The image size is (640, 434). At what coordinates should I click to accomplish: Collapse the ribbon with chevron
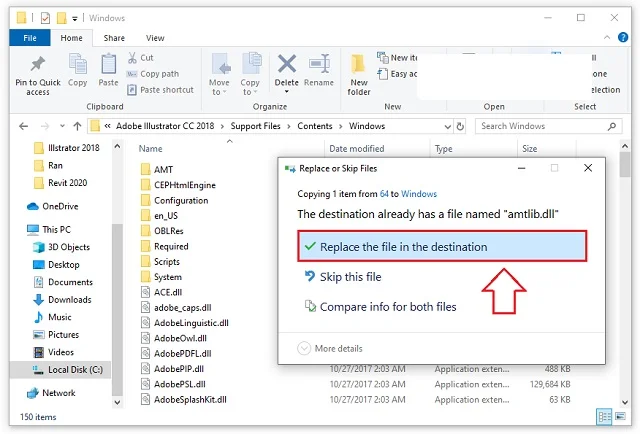(607, 38)
